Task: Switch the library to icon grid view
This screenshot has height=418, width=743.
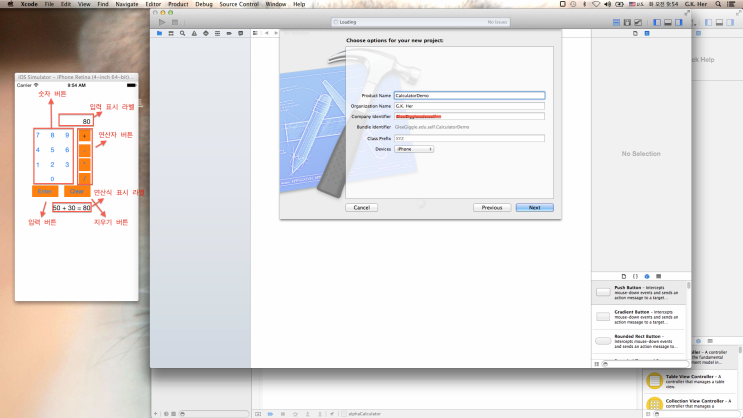Action: click(x=597, y=364)
